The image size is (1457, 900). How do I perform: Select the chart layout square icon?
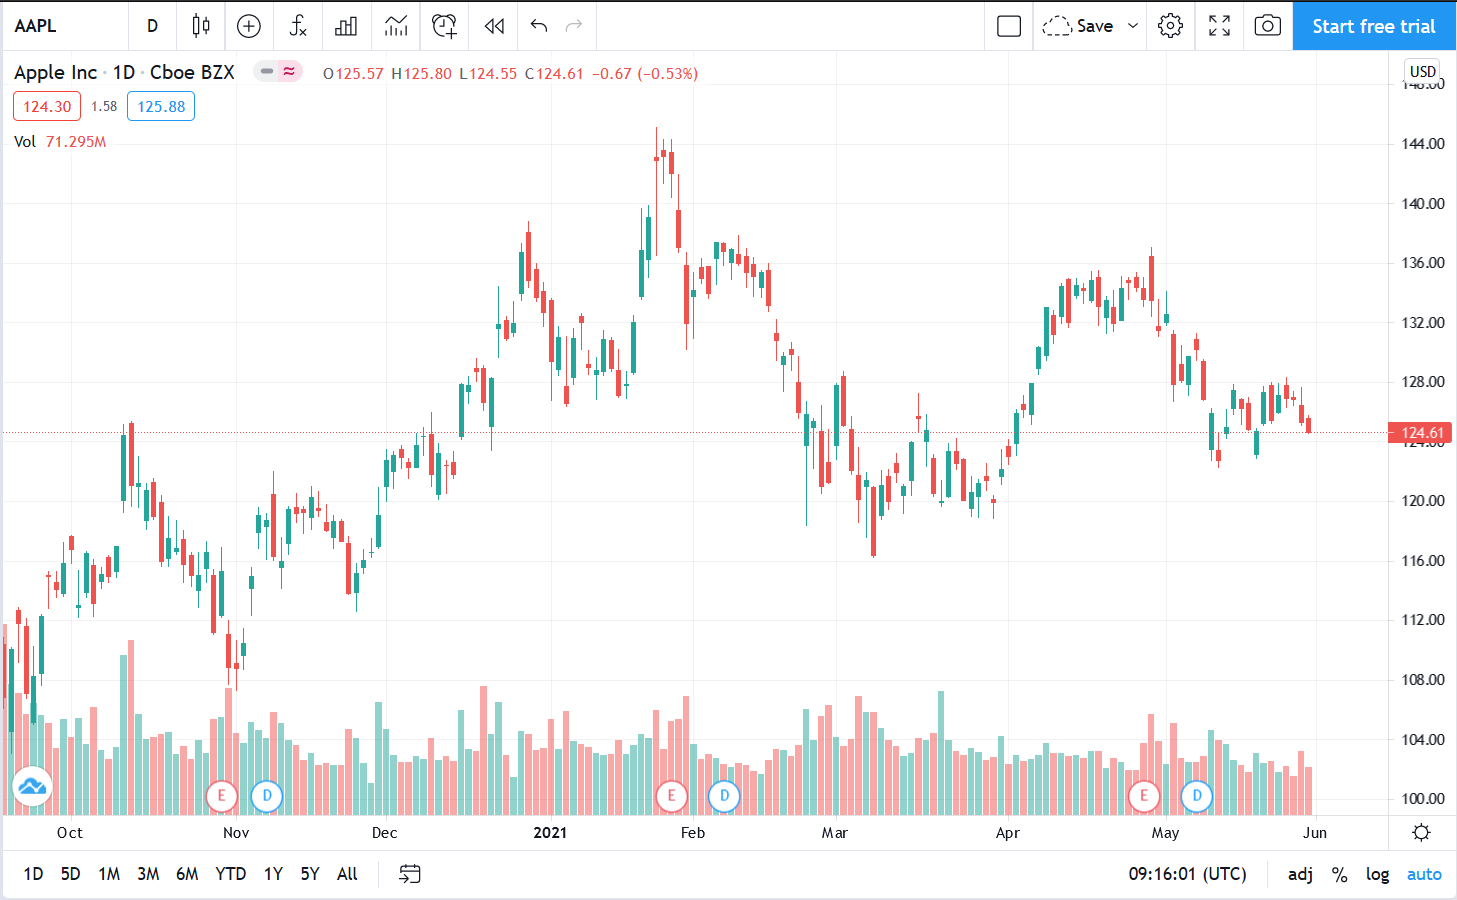click(1009, 26)
